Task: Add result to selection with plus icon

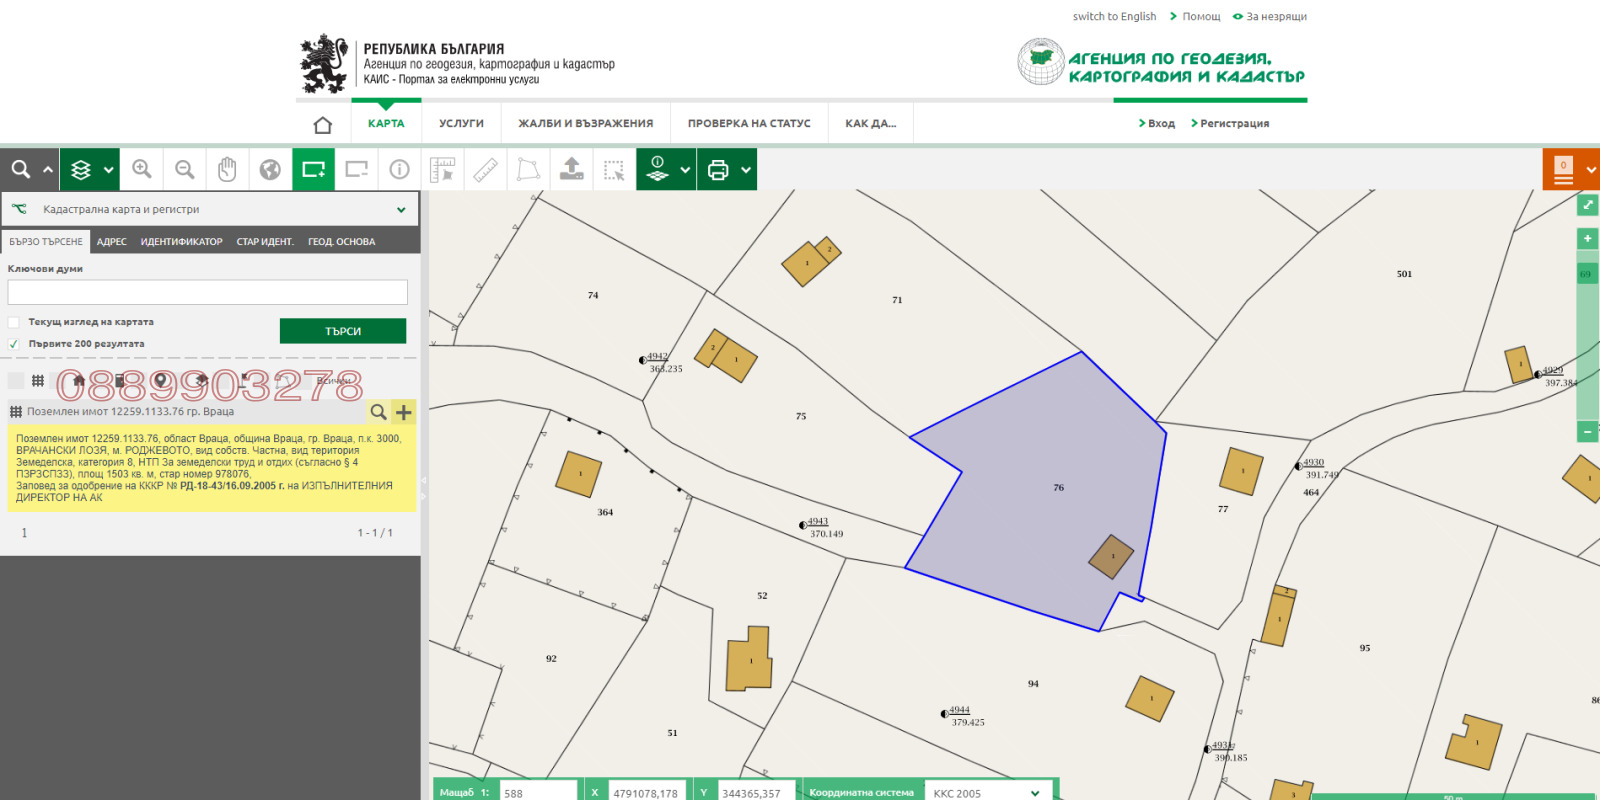Action: pos(404,412)
